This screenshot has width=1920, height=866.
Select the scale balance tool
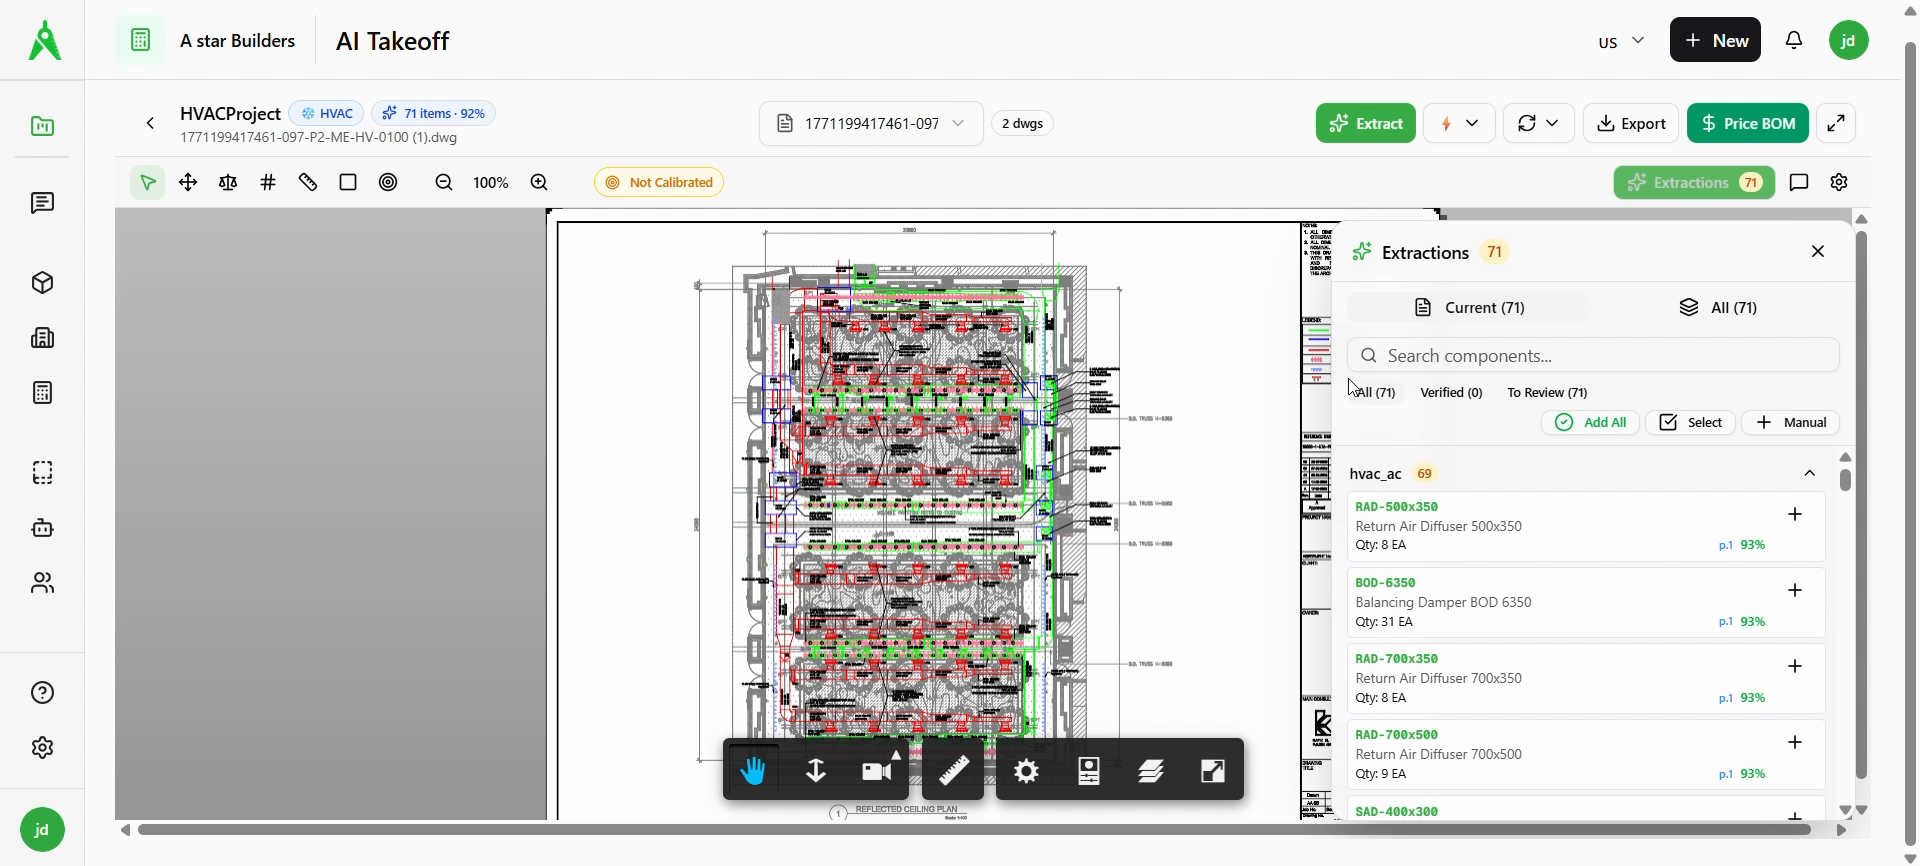pyautogui.click(x=228, y=183)
